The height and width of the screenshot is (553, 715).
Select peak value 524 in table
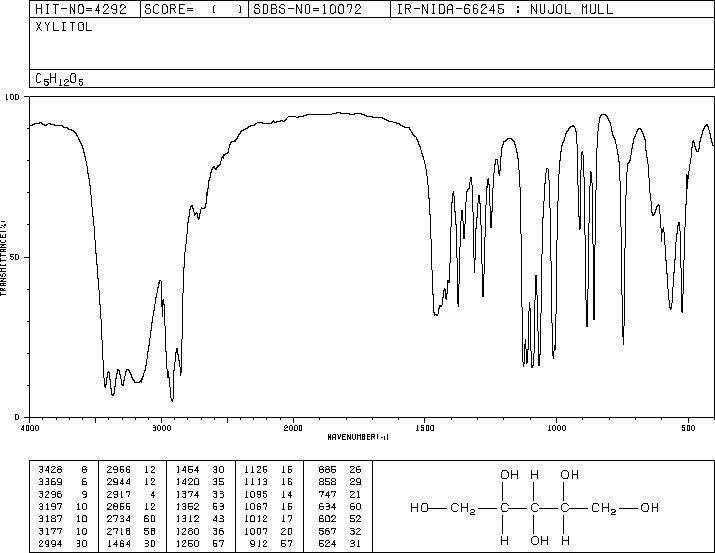327,543
